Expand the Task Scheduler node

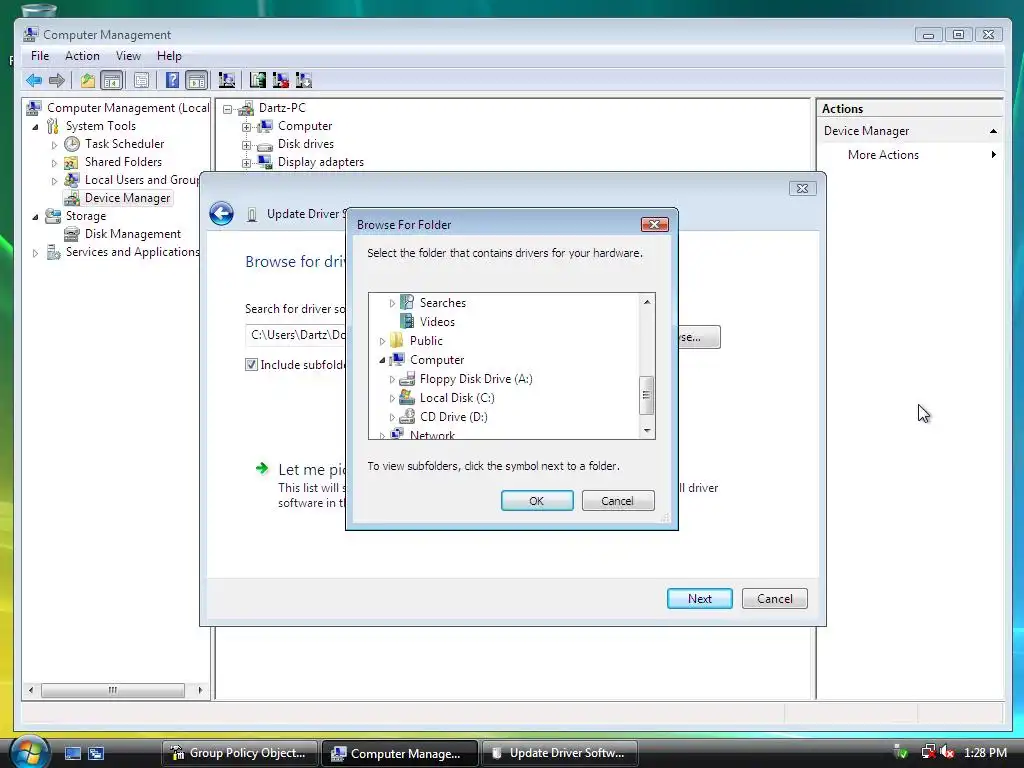[x=54, y=145]
